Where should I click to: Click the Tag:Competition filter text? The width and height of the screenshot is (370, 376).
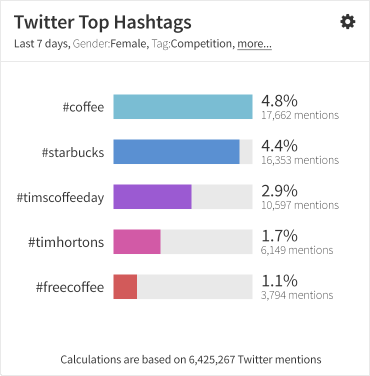193,44
